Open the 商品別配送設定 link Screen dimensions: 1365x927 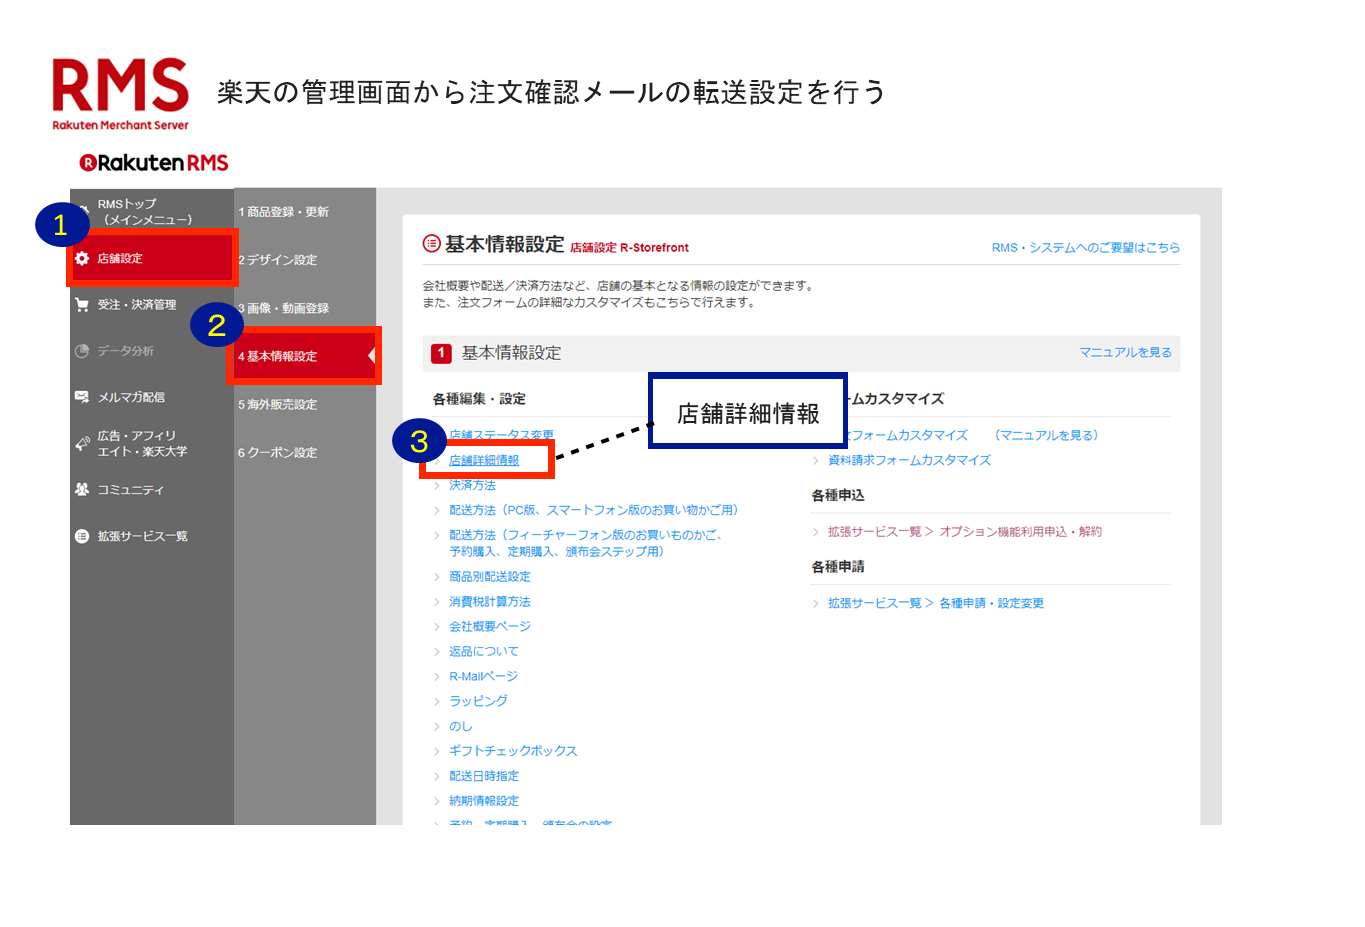[x=490, y=577]
